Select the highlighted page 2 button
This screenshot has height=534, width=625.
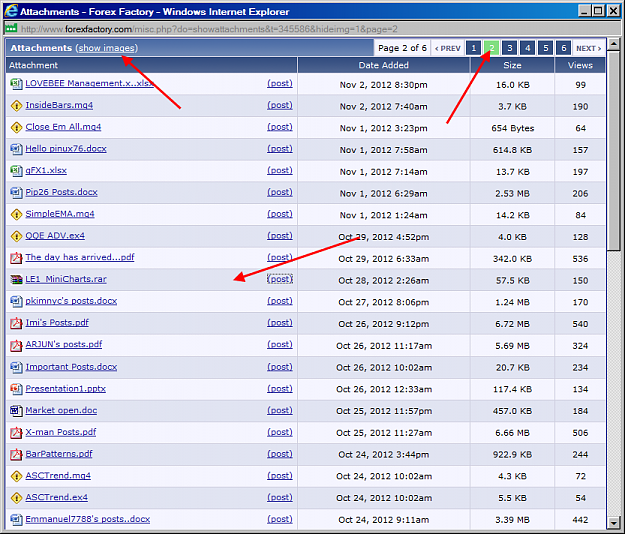point(491,48)
